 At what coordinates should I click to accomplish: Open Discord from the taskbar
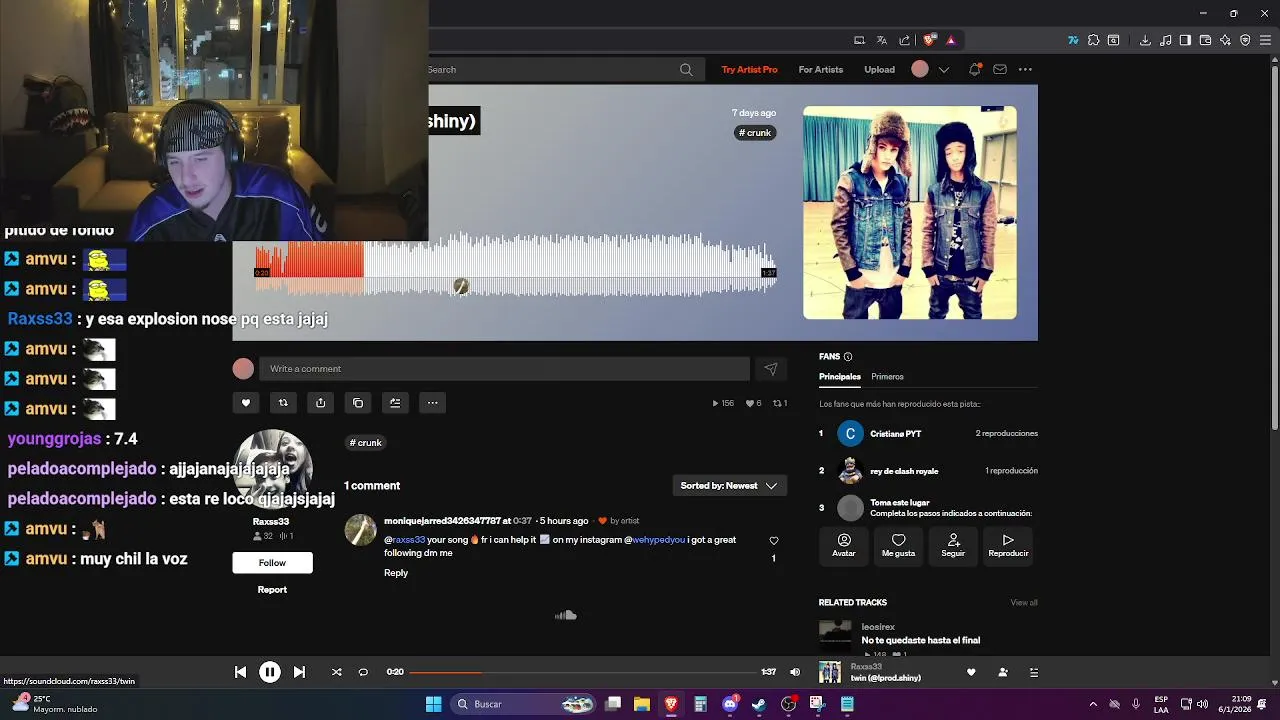pyautogui.click(x=730, y=704)
